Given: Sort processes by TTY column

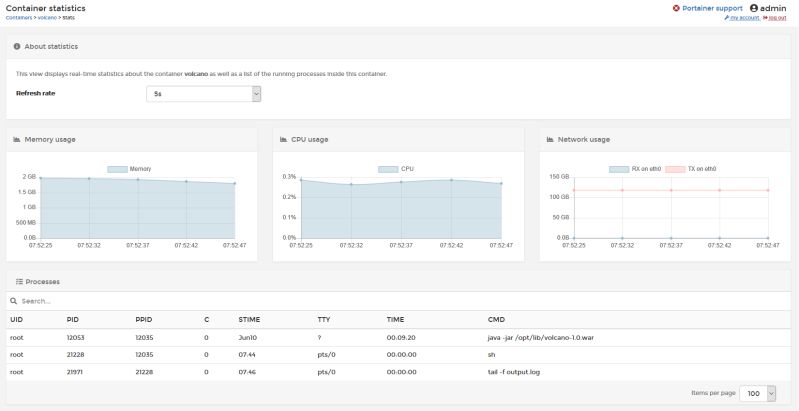Looking at the screenshot, I should pyautogui.click(x=324, y=320).
